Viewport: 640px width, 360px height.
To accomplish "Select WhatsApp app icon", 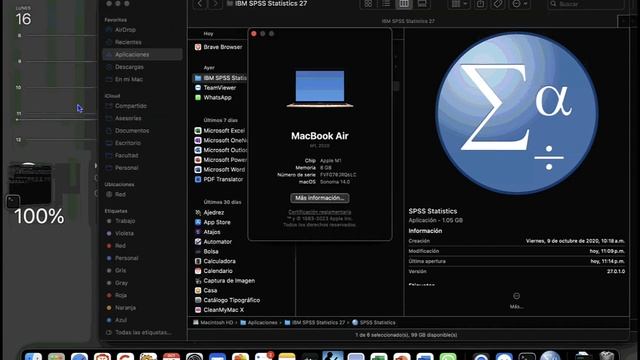I will tap(198, 97).
